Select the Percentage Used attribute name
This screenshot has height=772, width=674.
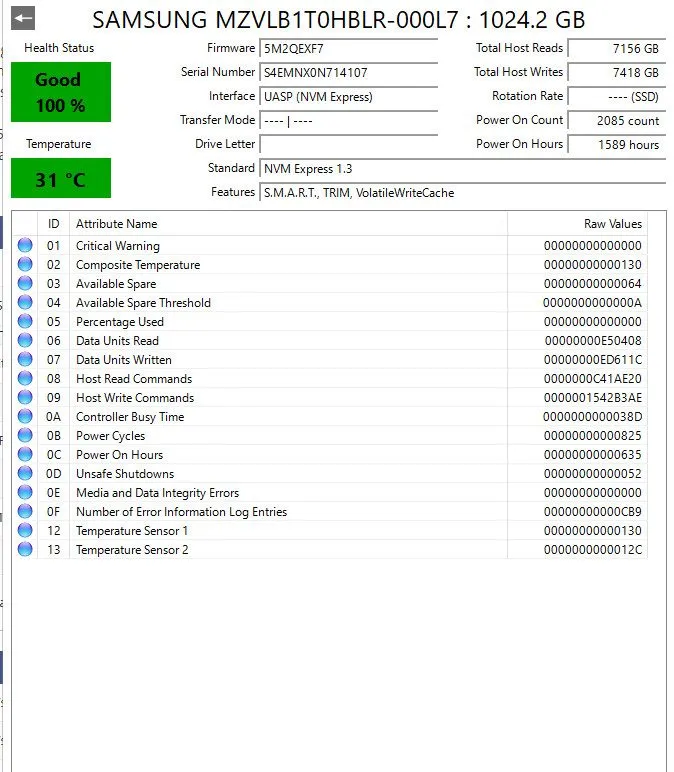(x=120, y=322)
